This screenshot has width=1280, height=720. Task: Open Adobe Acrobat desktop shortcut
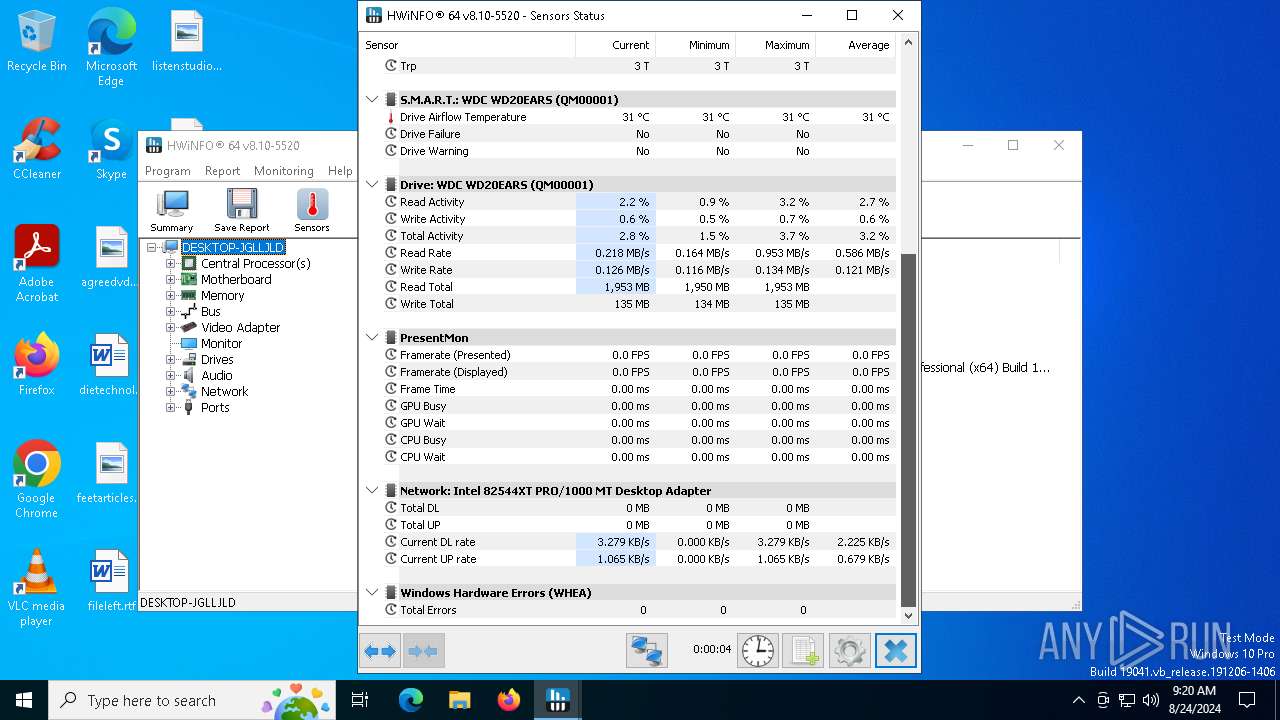(37, 264)
